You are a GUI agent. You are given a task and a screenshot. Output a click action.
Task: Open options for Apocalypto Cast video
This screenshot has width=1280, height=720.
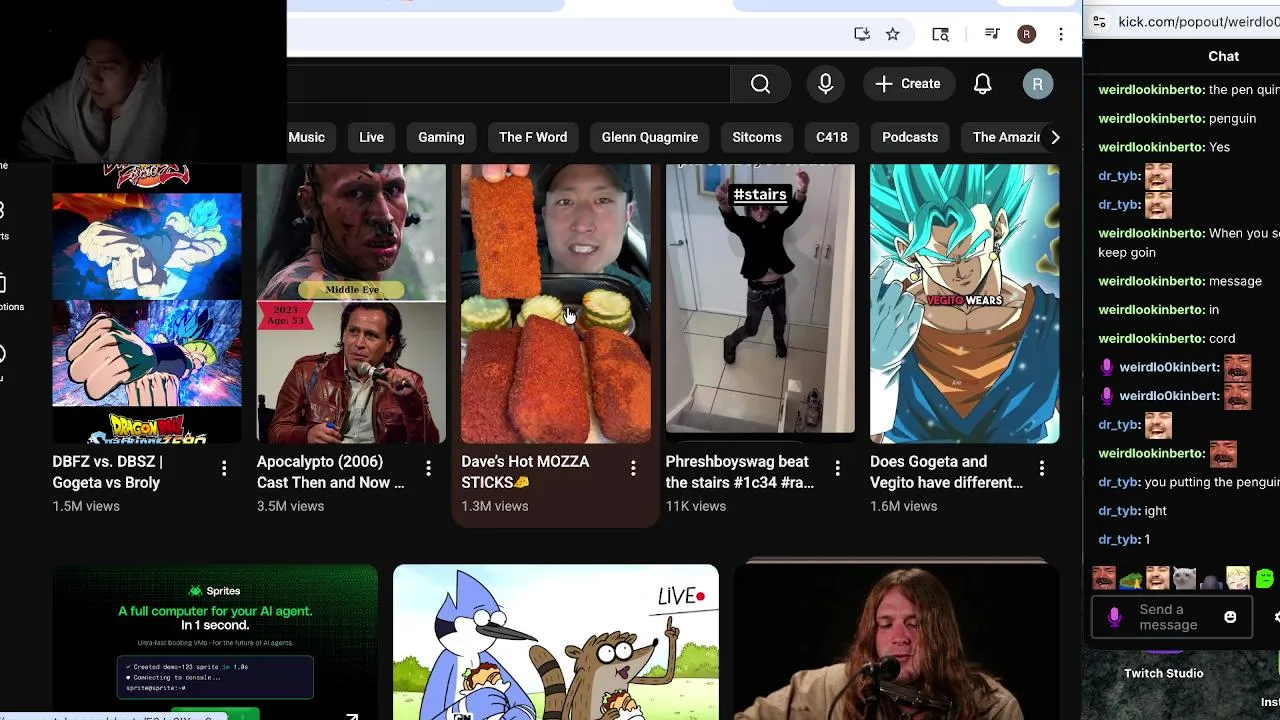428,468
